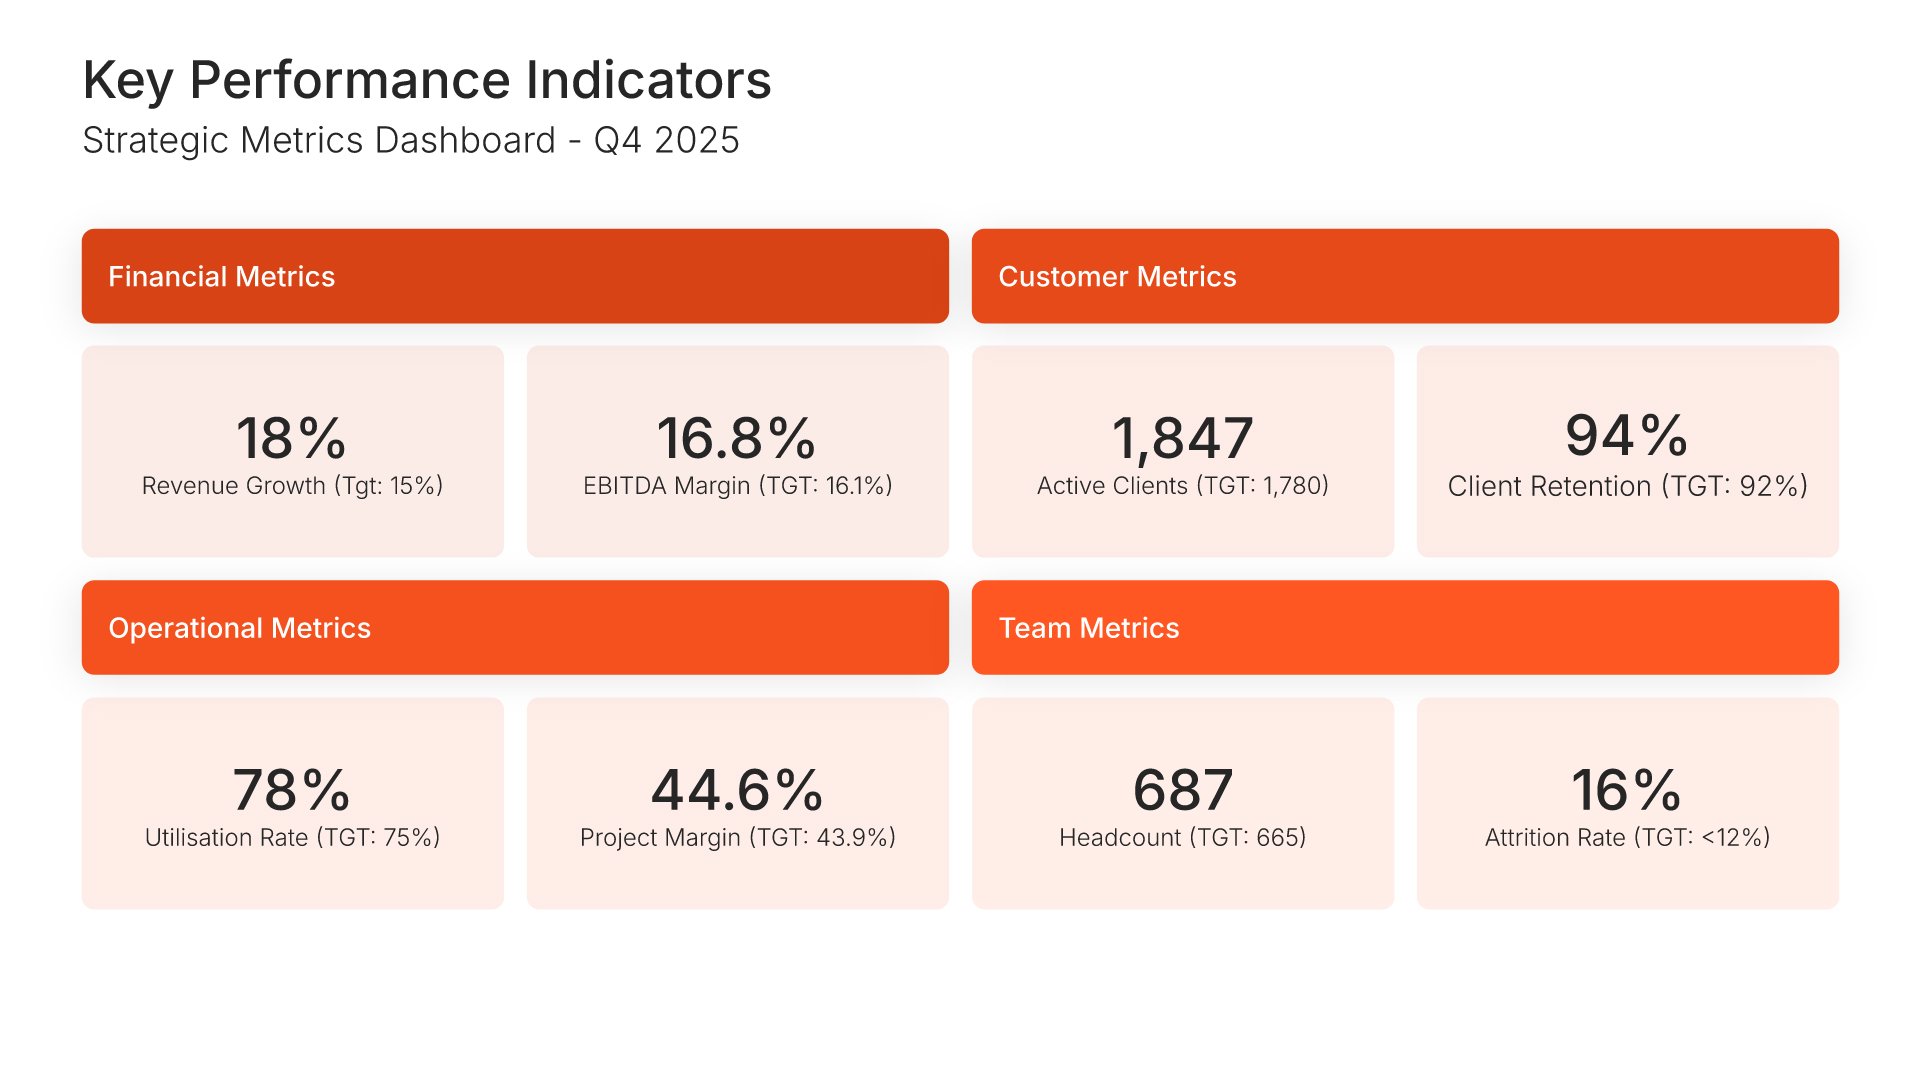Image resolution: width=1920 pixels, height=1080 pixels.
Task: Select the Active Clients target label
Action: coord(1182,486)
